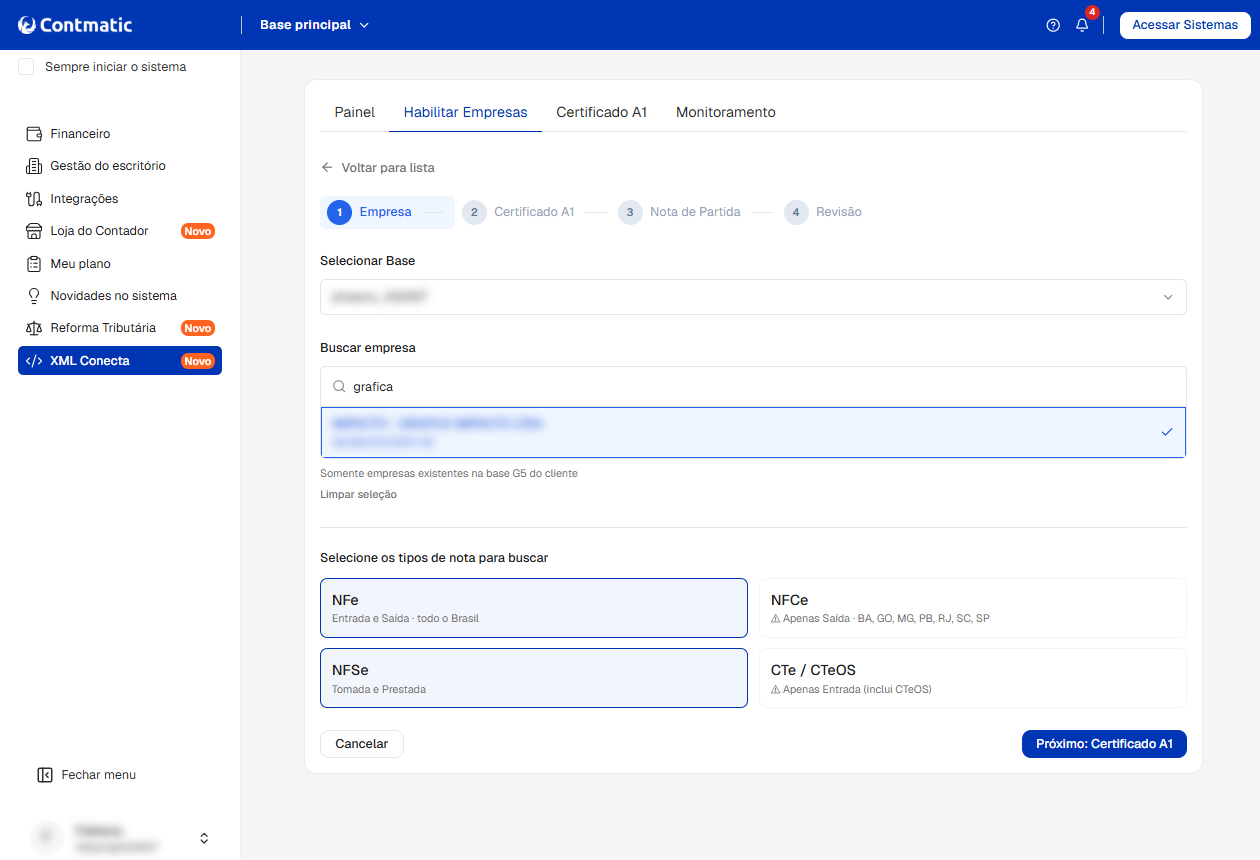Open Gestão do escritório in the sidebar

coord(120,166)
